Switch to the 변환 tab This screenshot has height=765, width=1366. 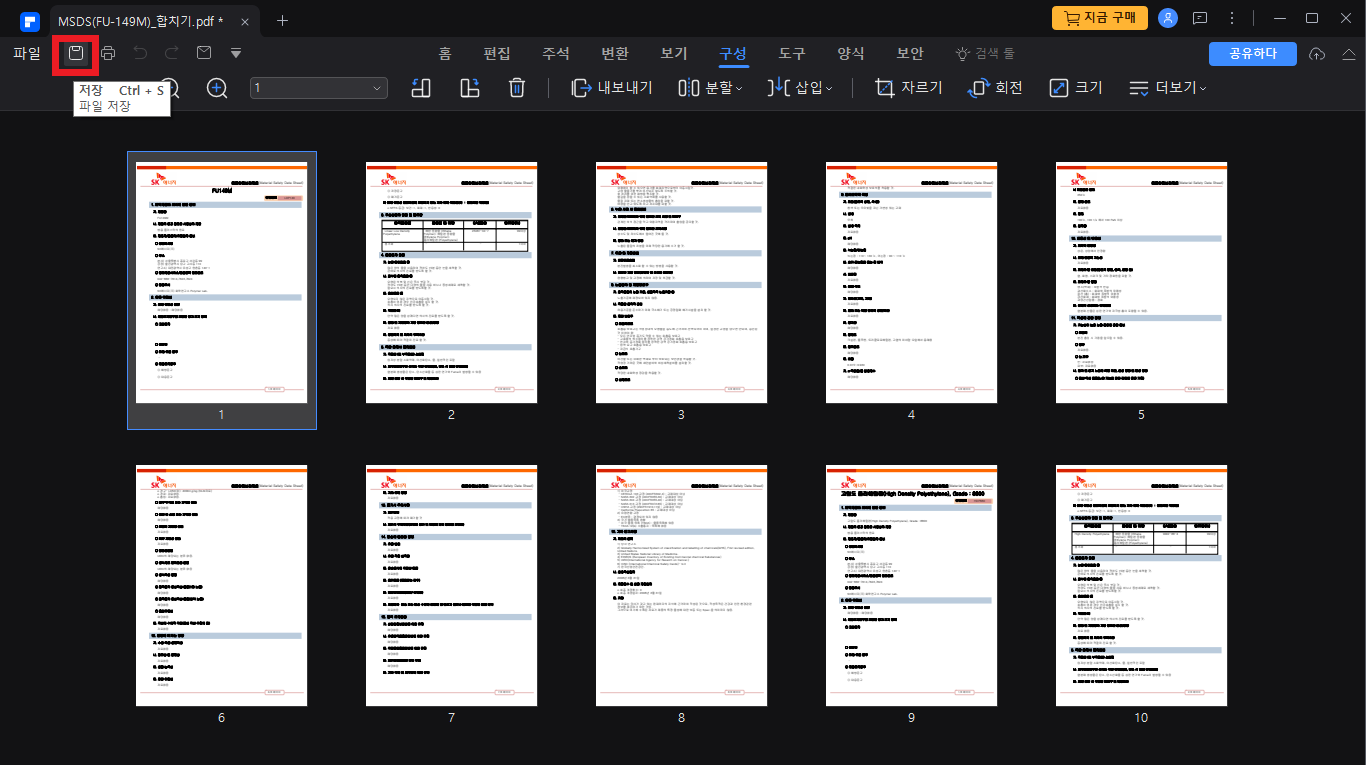(x=615, y=53)
